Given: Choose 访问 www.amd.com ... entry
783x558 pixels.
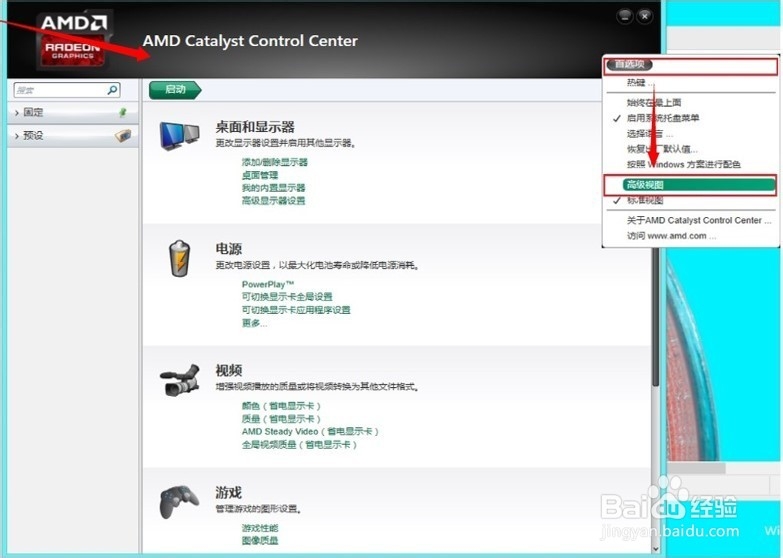Looking at the screenshot, I should (x=672, y=236).
